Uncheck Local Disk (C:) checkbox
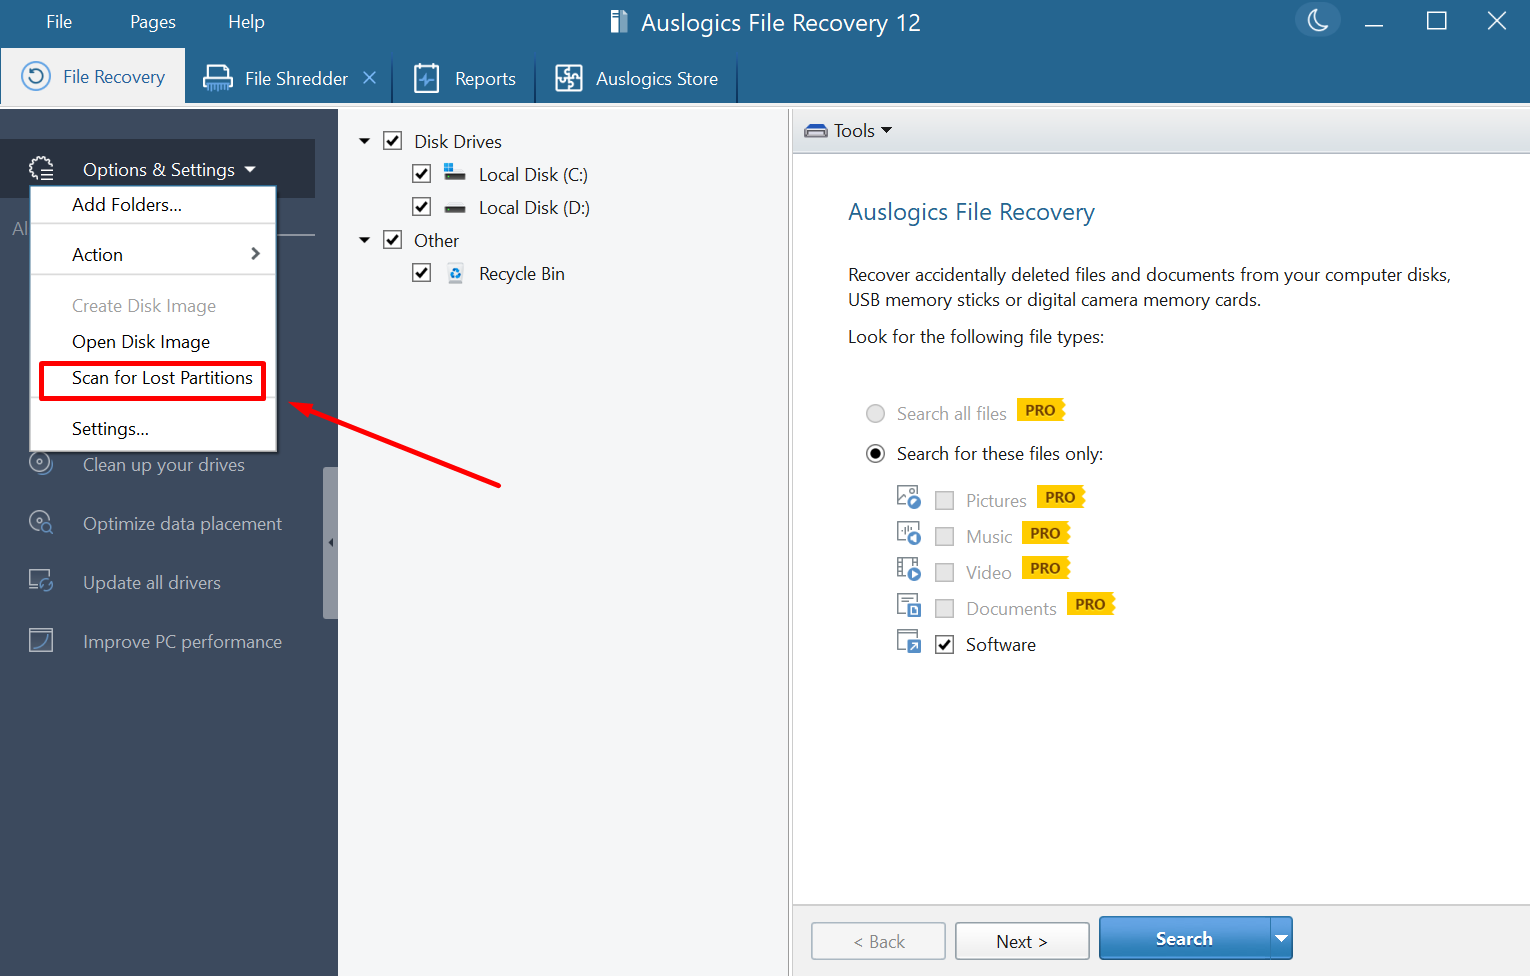Screen dimensions: 1530x976 coord(422,174)
